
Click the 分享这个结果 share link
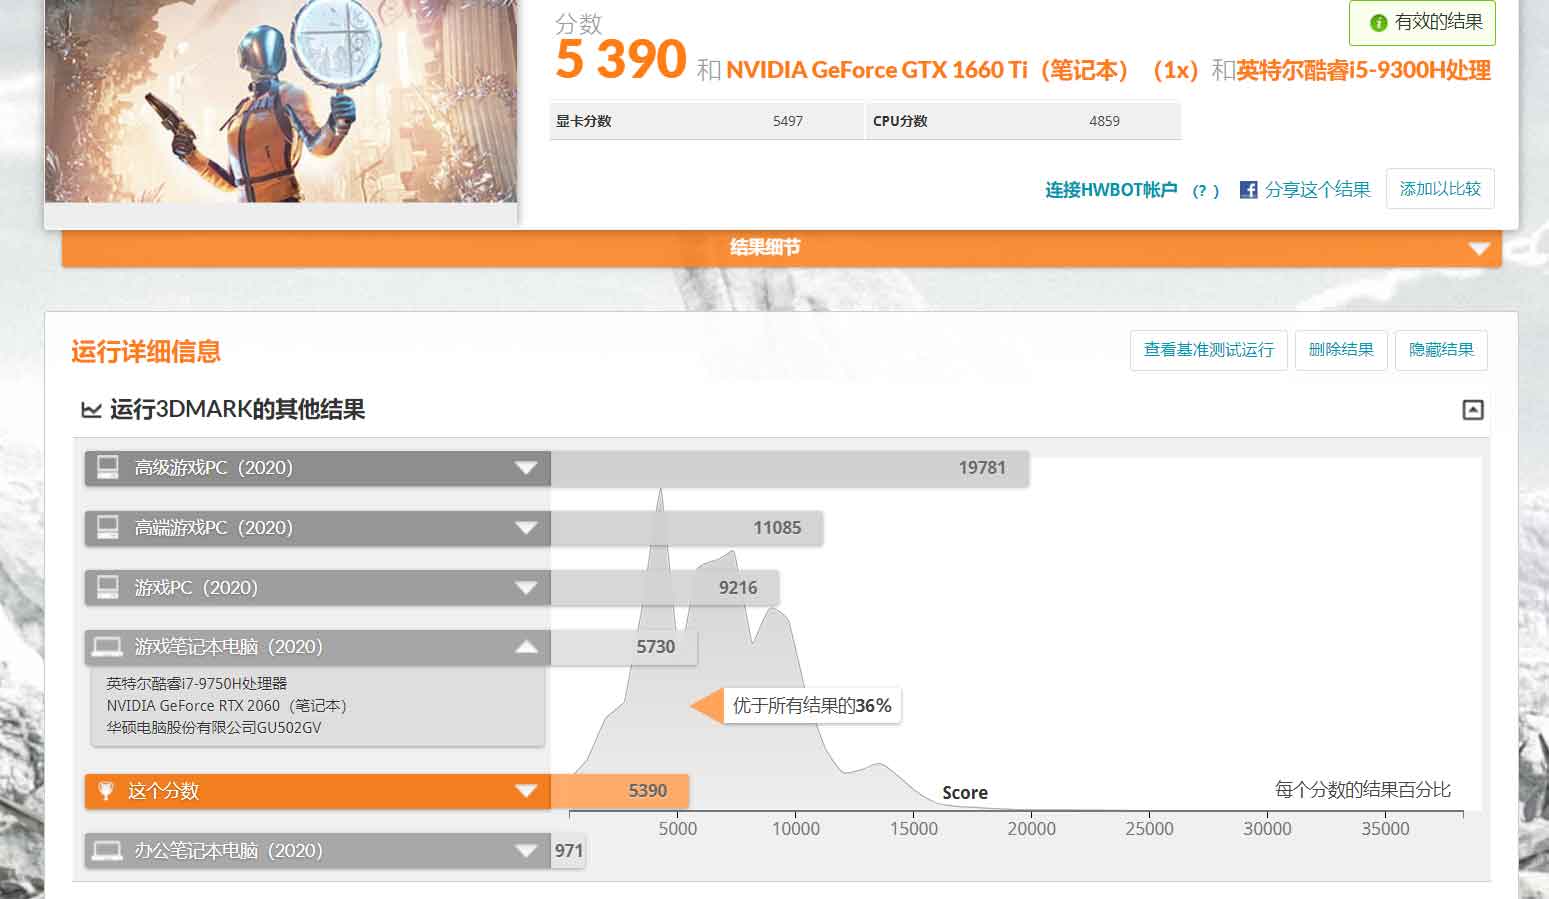[1317, 190]
